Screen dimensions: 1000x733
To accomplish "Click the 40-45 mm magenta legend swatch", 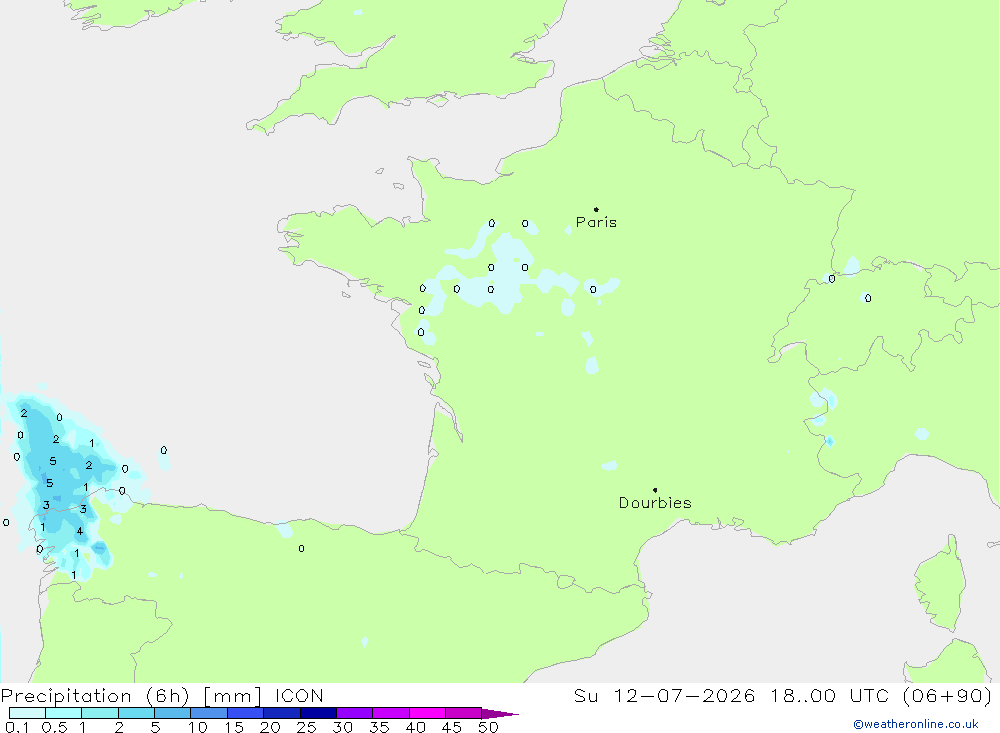I will point(427,713).
